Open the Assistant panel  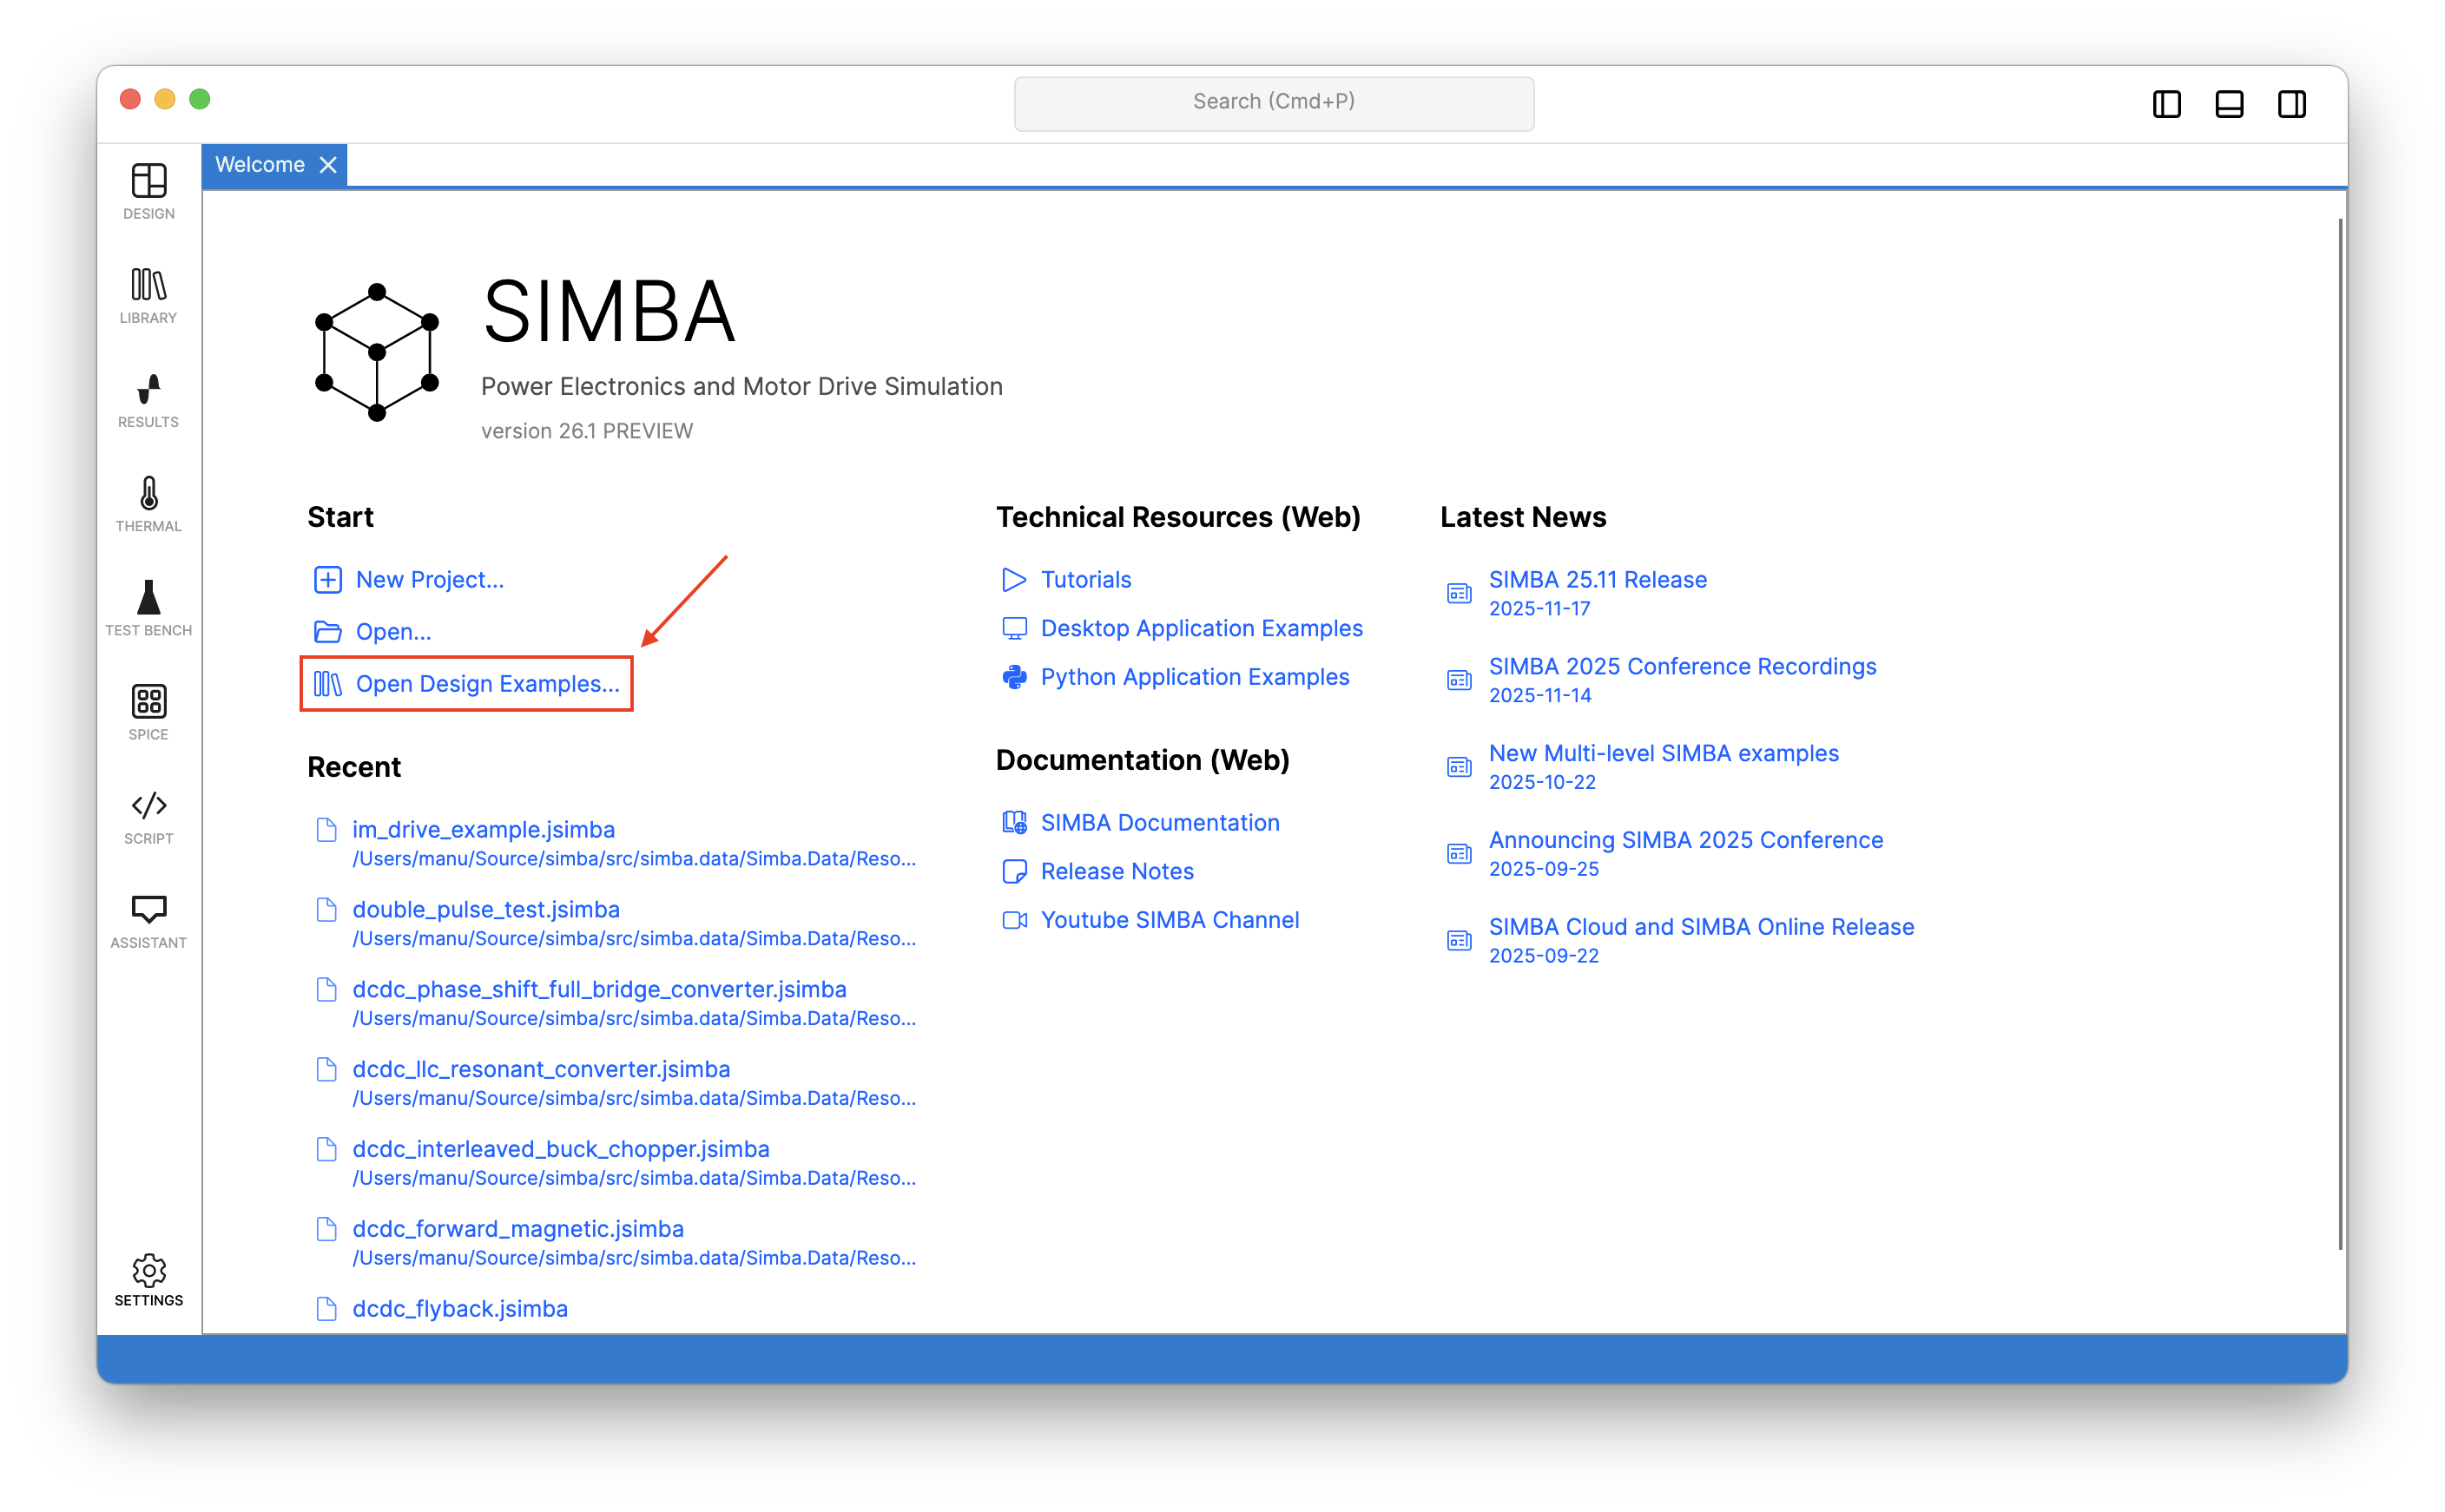(x=148, y=920)
